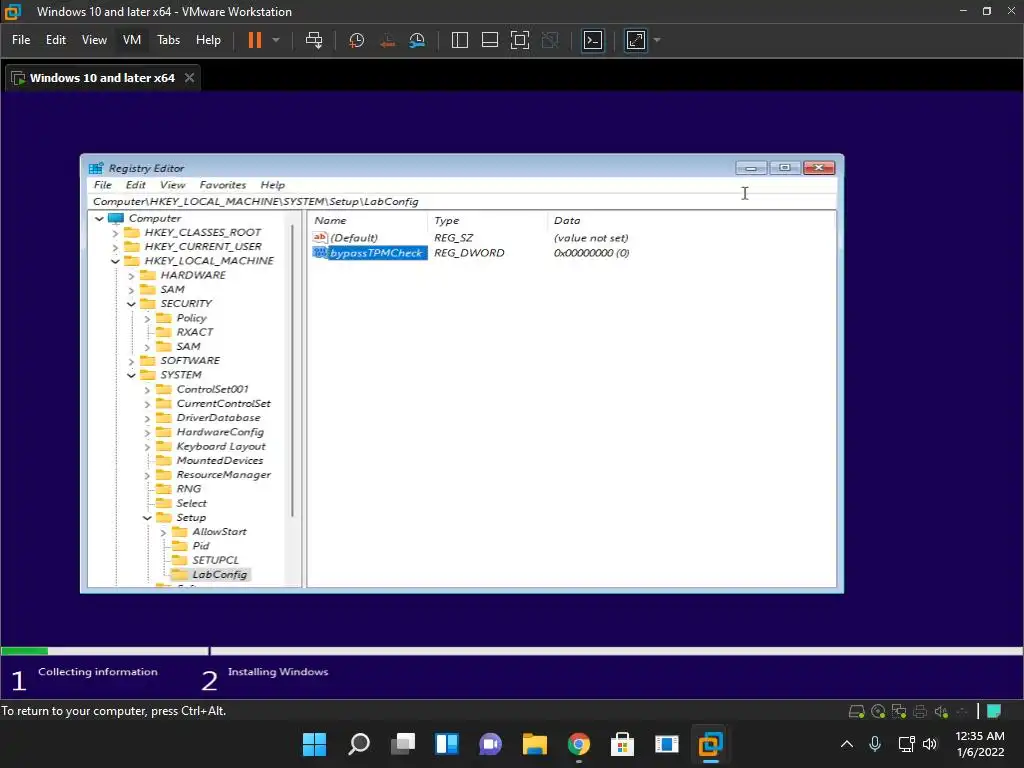The height and width of the screenshot is (768, 1024).
Task: Select the Windows 10 and later x64 tab
Action: 103,78
